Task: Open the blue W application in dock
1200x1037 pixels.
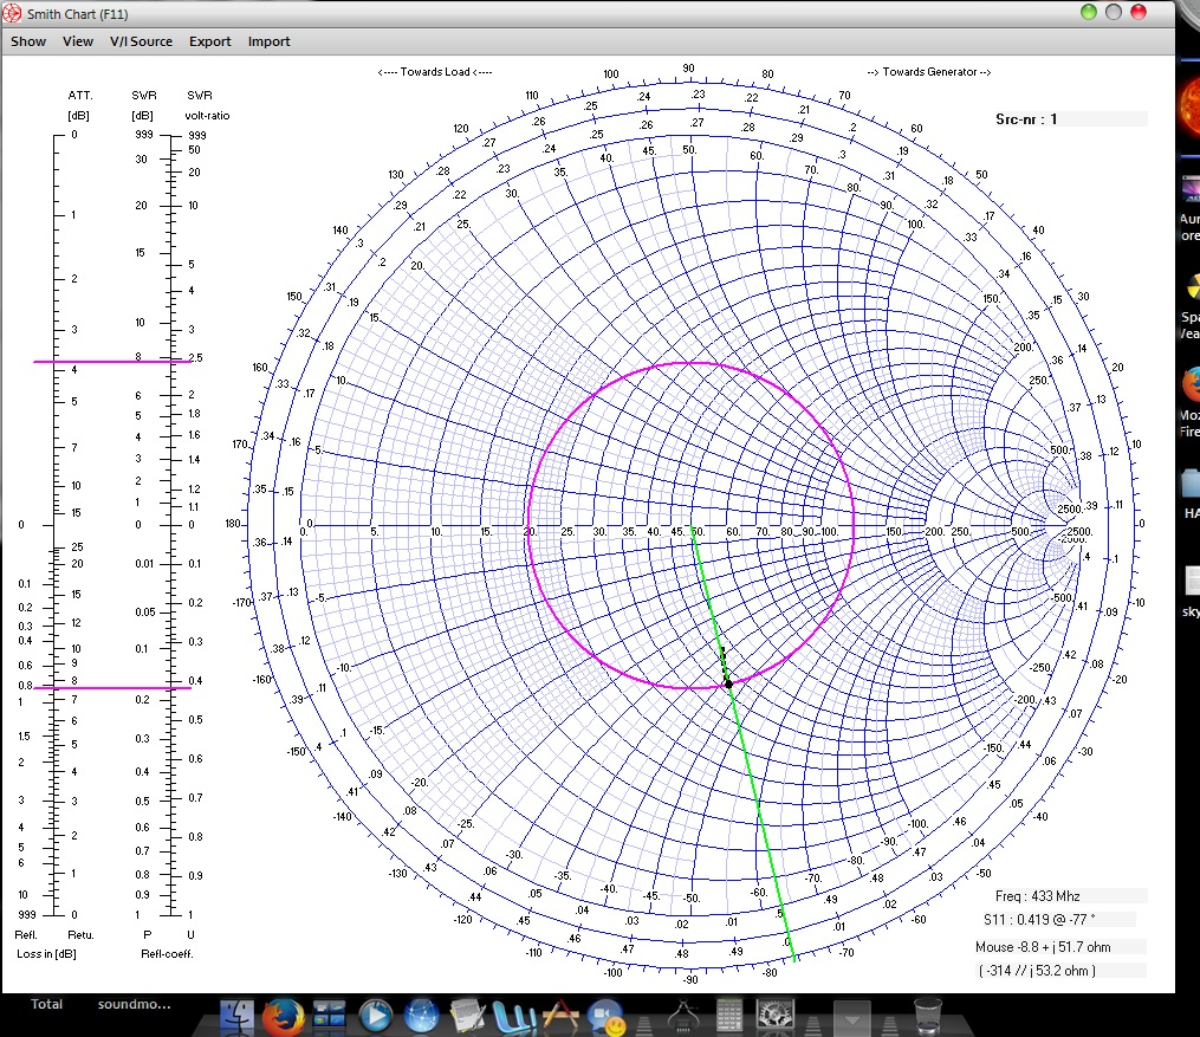Action: (x=514, y=1016)
